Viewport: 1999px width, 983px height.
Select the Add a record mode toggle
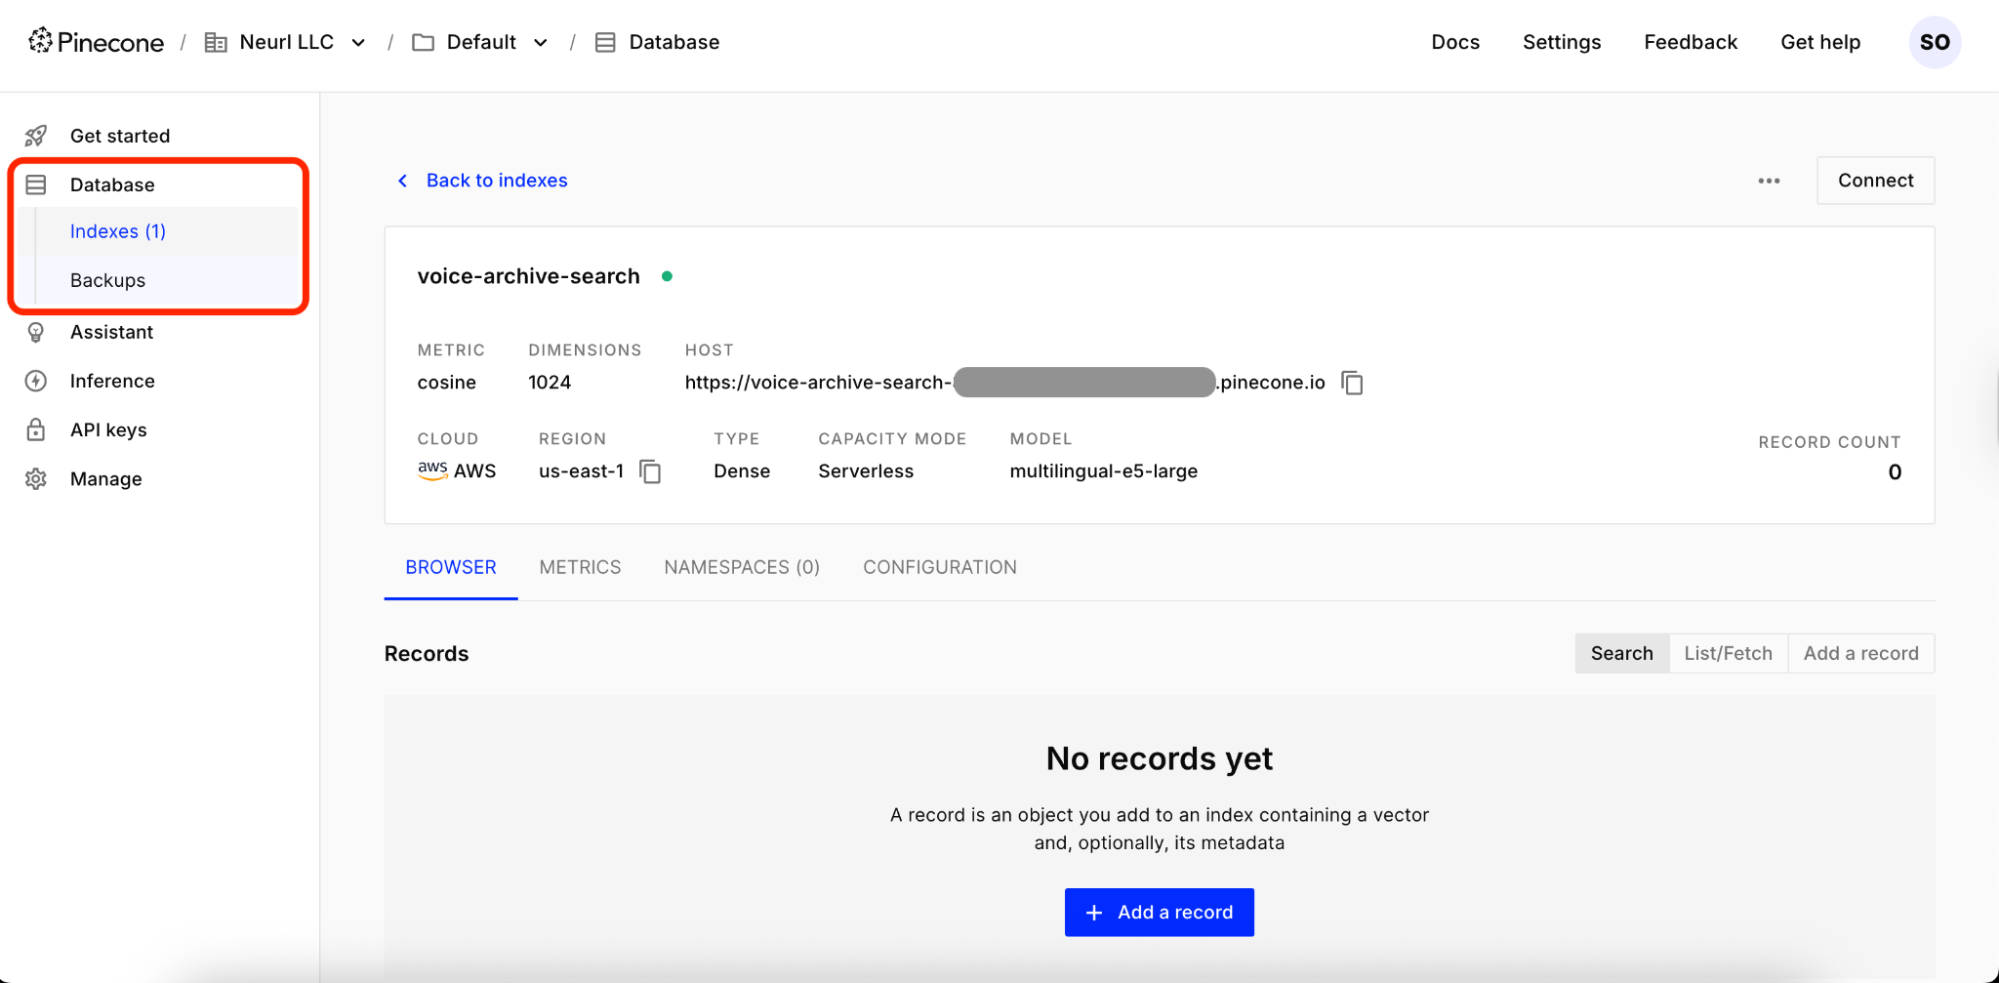[x=1861, y=654]
